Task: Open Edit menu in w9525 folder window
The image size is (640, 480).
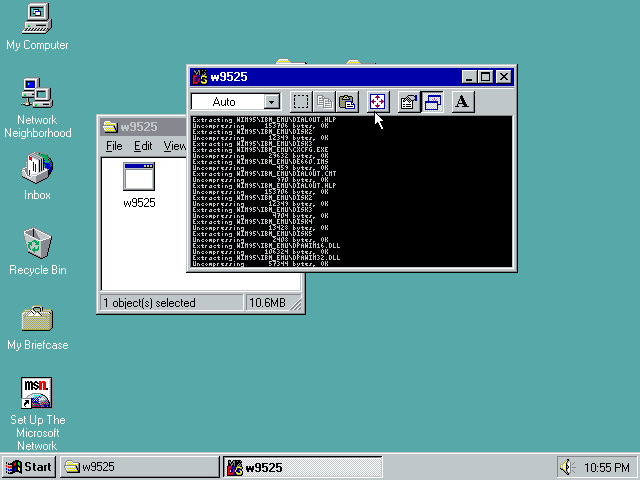Action: point(143,146)
